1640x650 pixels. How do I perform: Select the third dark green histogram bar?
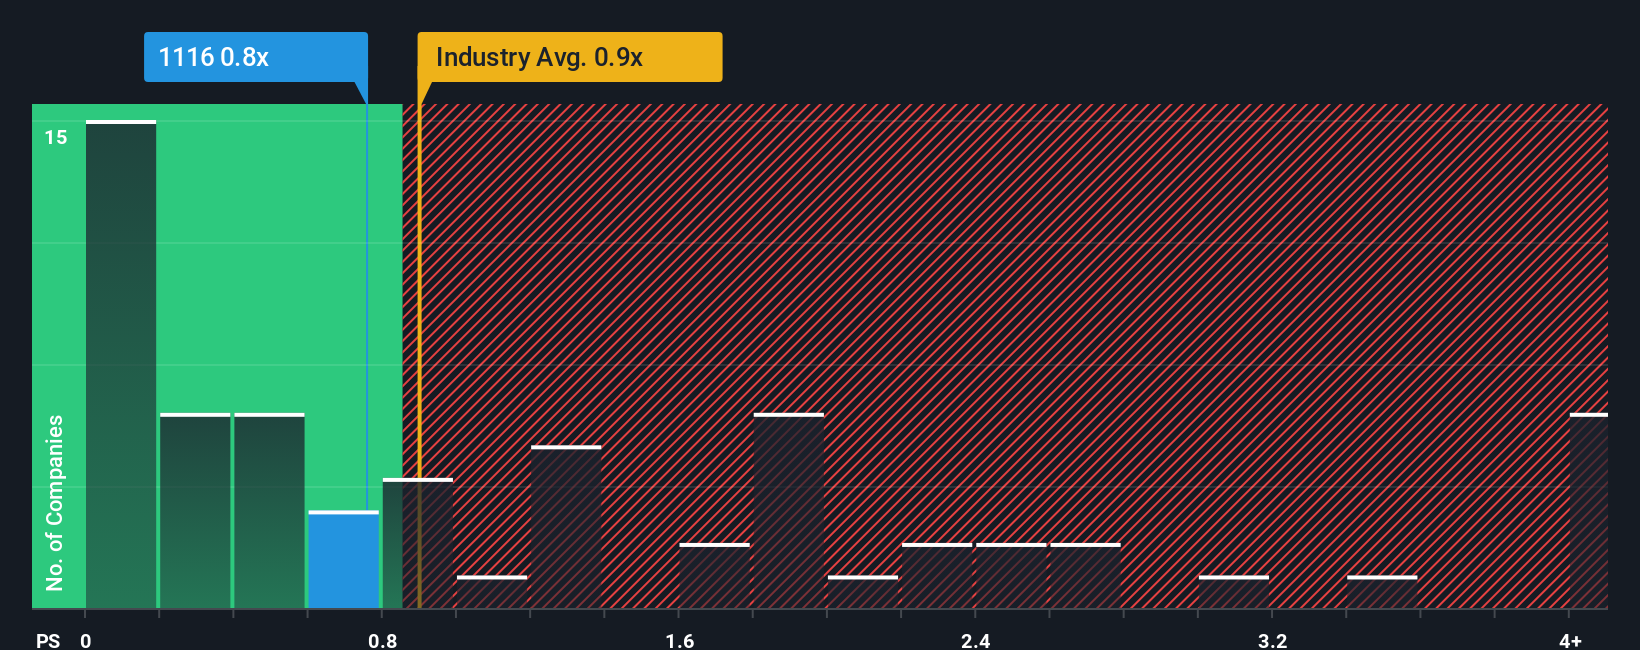269,510
